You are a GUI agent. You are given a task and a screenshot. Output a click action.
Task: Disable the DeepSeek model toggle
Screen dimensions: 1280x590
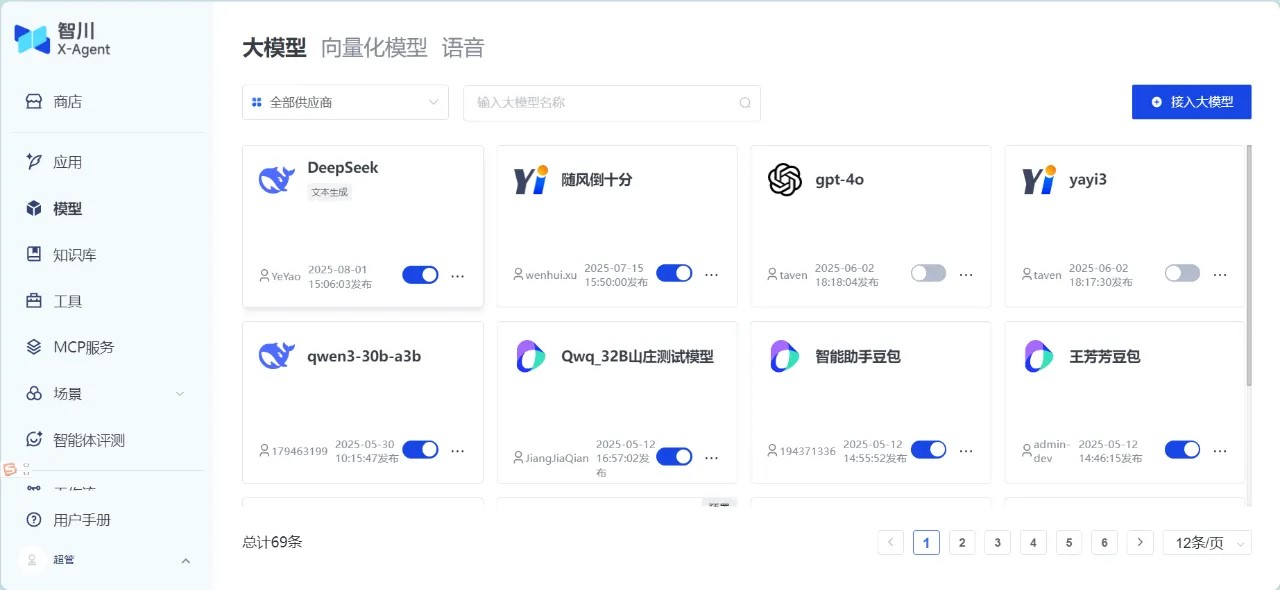(x=420, y=275)
